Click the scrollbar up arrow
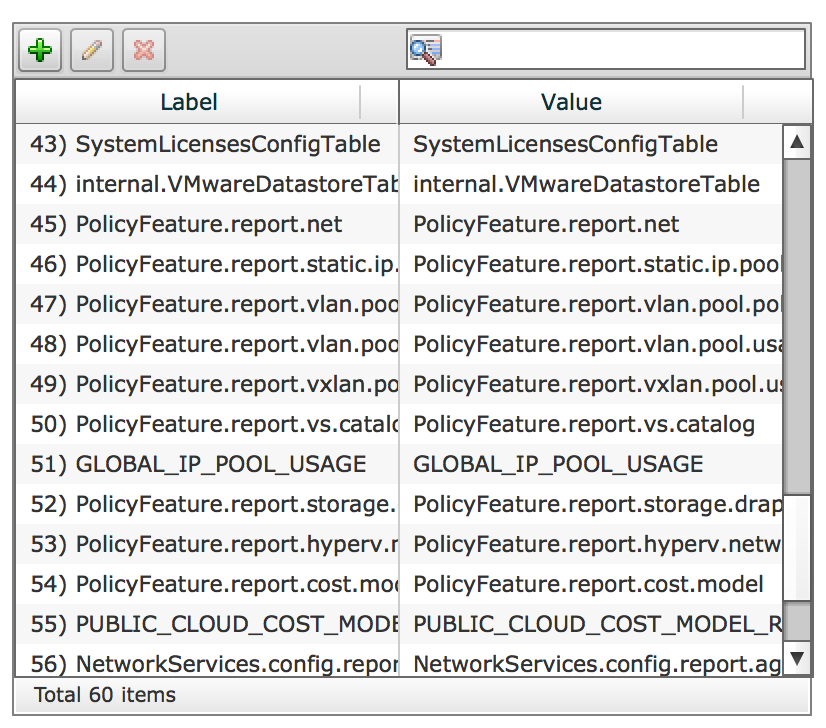Screen dimensions: 826x728 (x=797, y=142)
